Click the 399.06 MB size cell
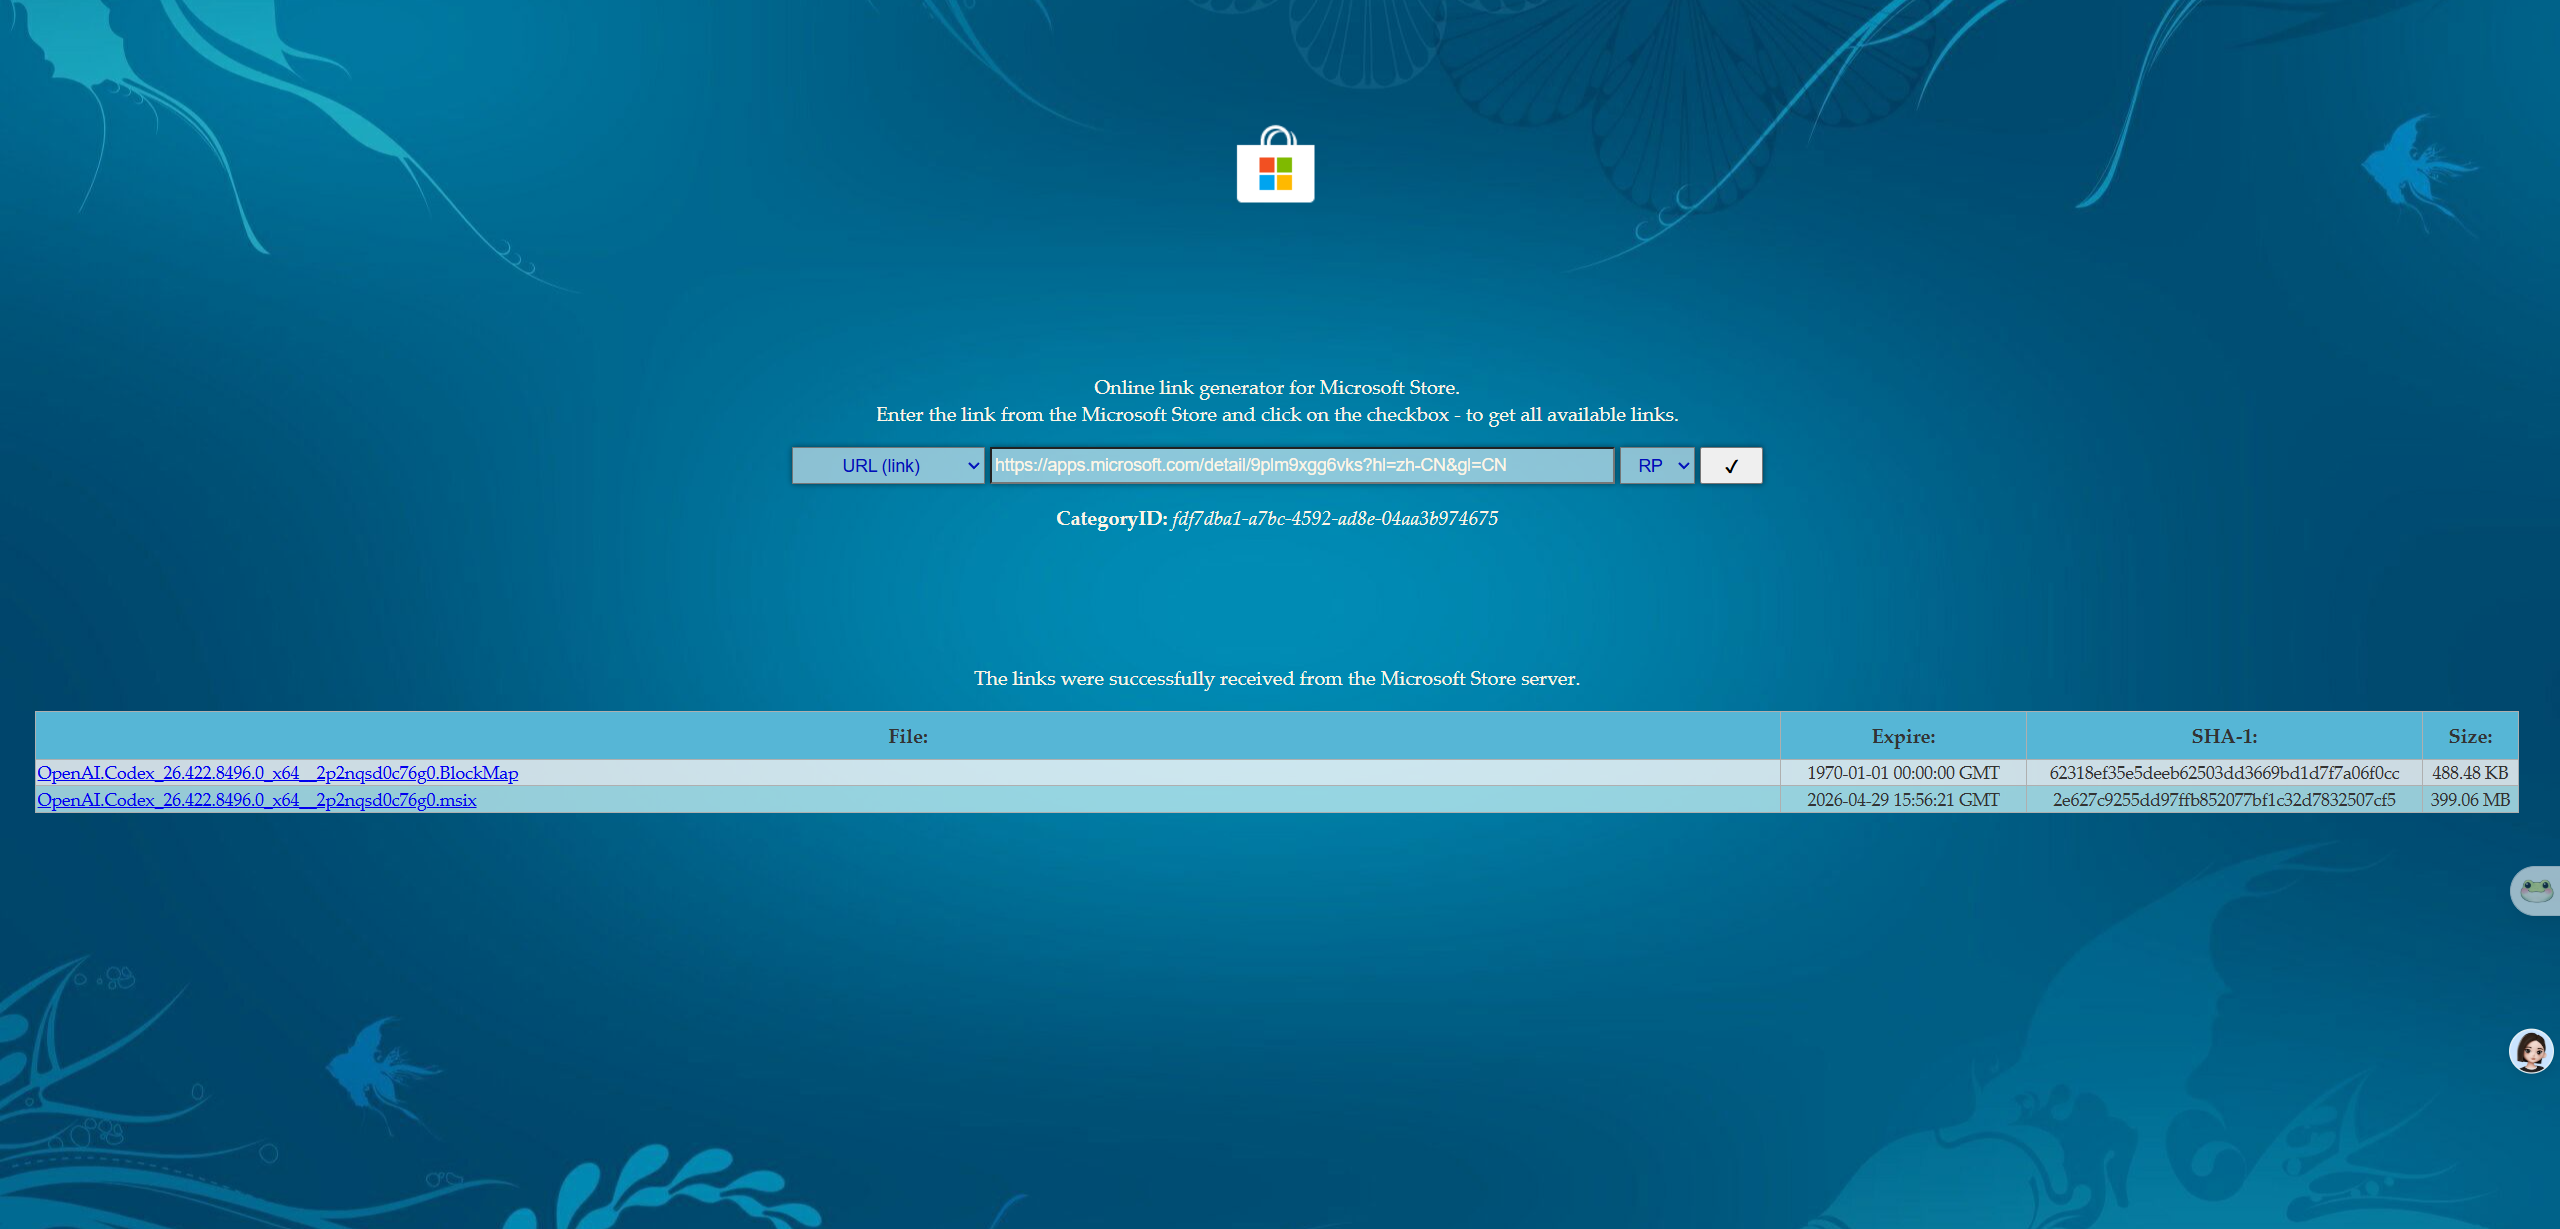This screenshot has width=2560, height=1229. tap(2469, 800)
